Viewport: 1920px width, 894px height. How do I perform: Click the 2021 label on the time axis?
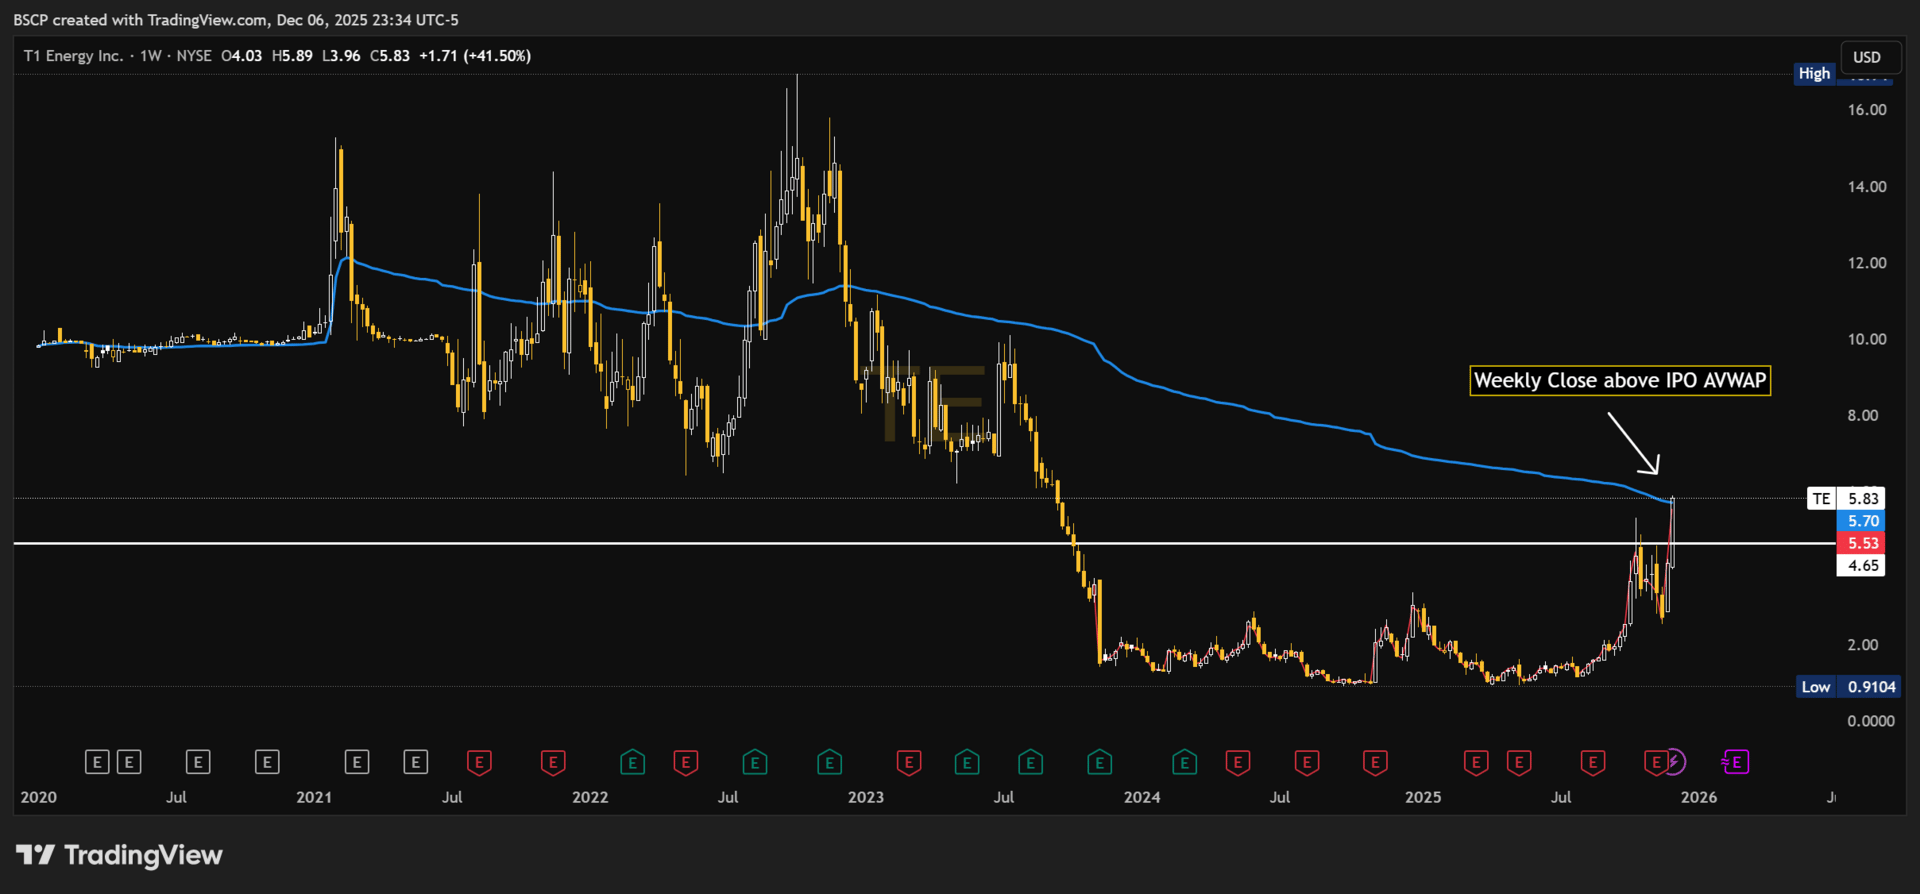[x=314, y=797]
